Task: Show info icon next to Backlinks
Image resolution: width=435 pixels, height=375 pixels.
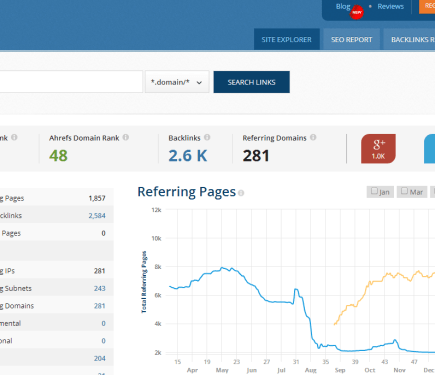Action: pyautogui.click(x=207, y=137)
